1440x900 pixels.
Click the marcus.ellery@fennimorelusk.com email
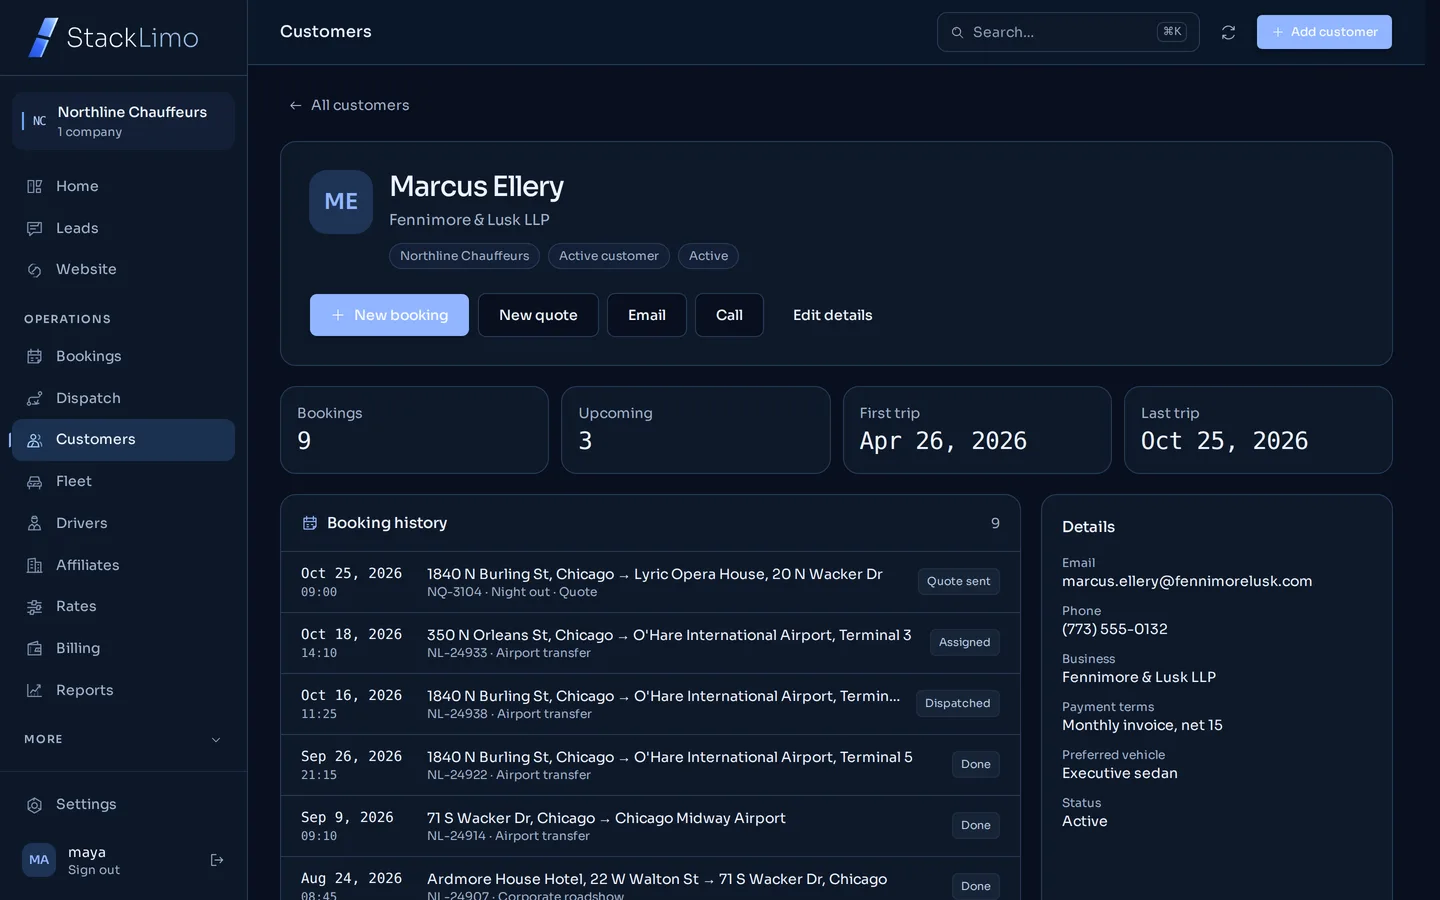pyautogui.click(x=1187, y=582)
